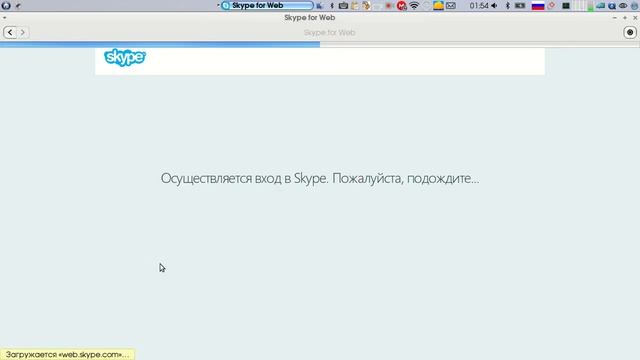Screen dimensions: 640x360
Task: Go forward with the browser forward arrow
Action: point(23,32)
